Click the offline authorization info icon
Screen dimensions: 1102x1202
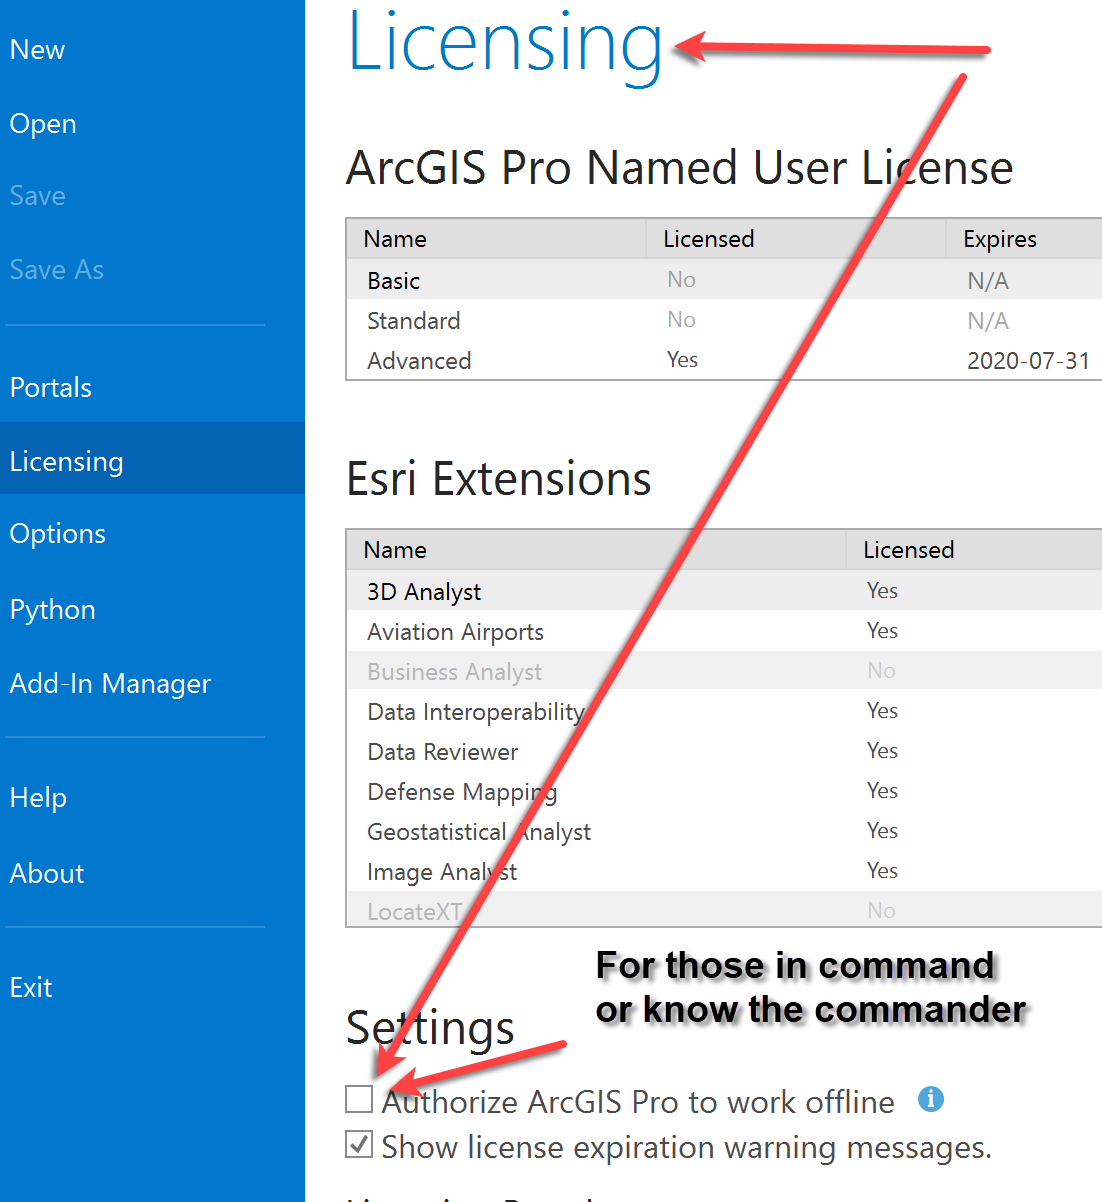pos(931,1099)
